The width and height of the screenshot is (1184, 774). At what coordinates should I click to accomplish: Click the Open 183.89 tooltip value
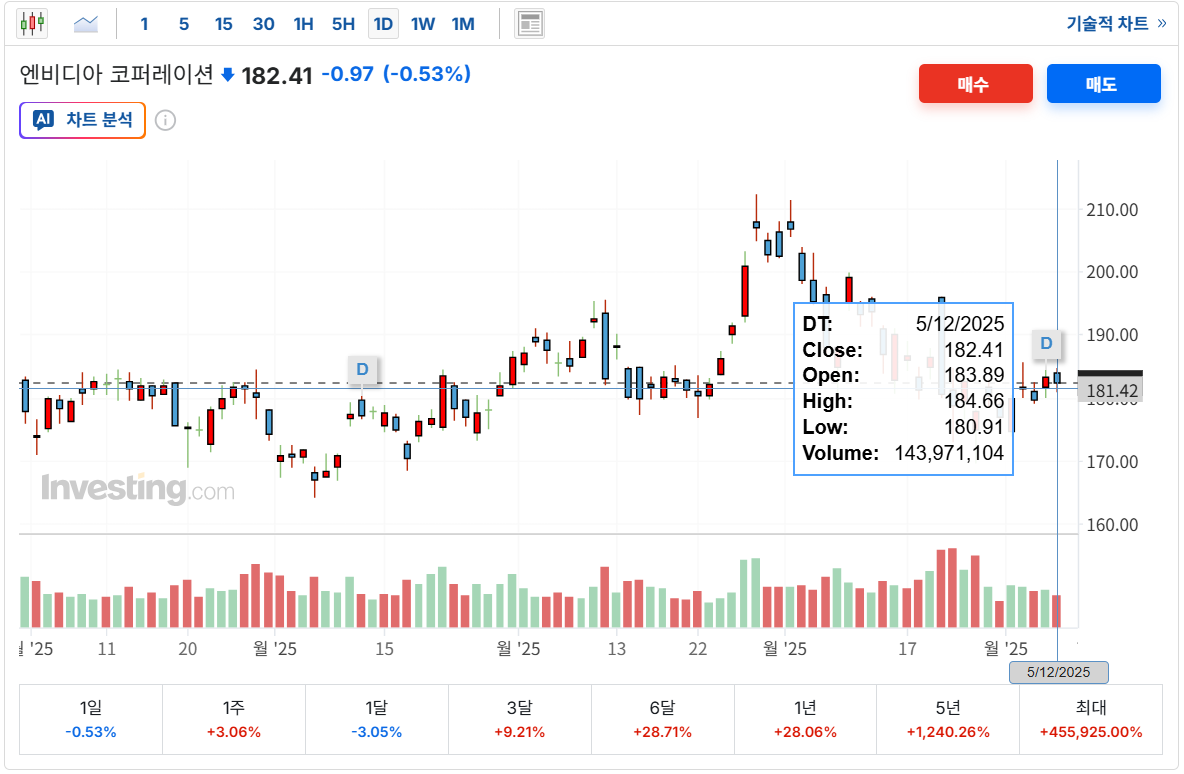(x=974, y=375)
